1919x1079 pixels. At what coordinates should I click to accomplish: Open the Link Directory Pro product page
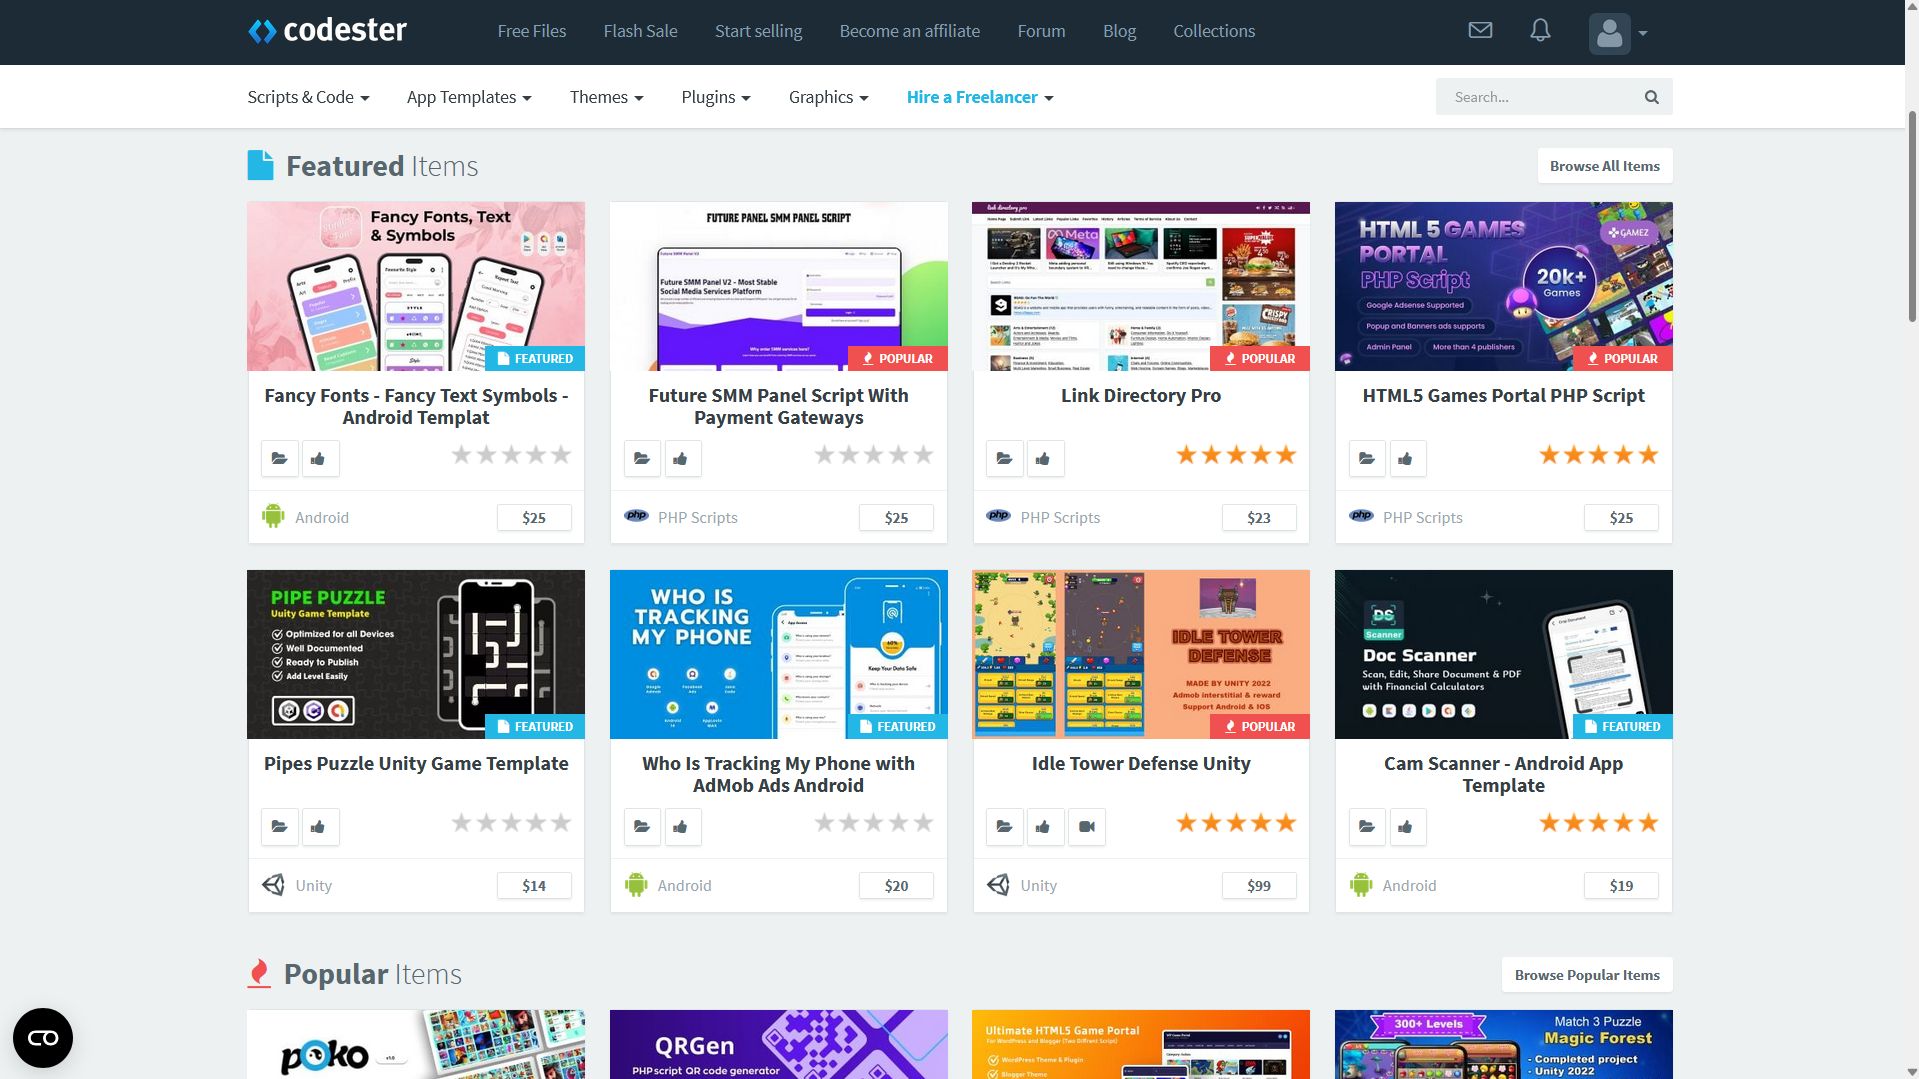pyautogui.click(x=1140, y=395)
